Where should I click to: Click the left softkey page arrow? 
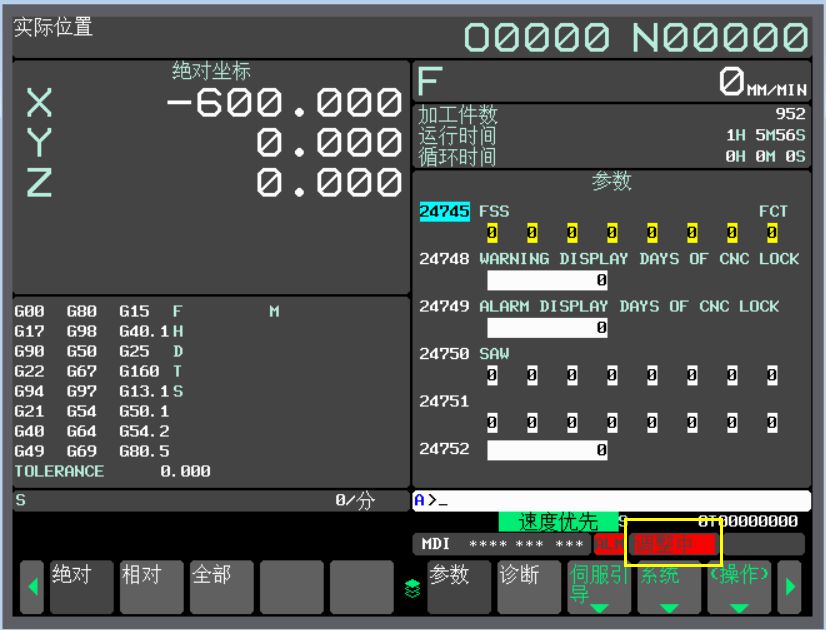coord(32,588)
